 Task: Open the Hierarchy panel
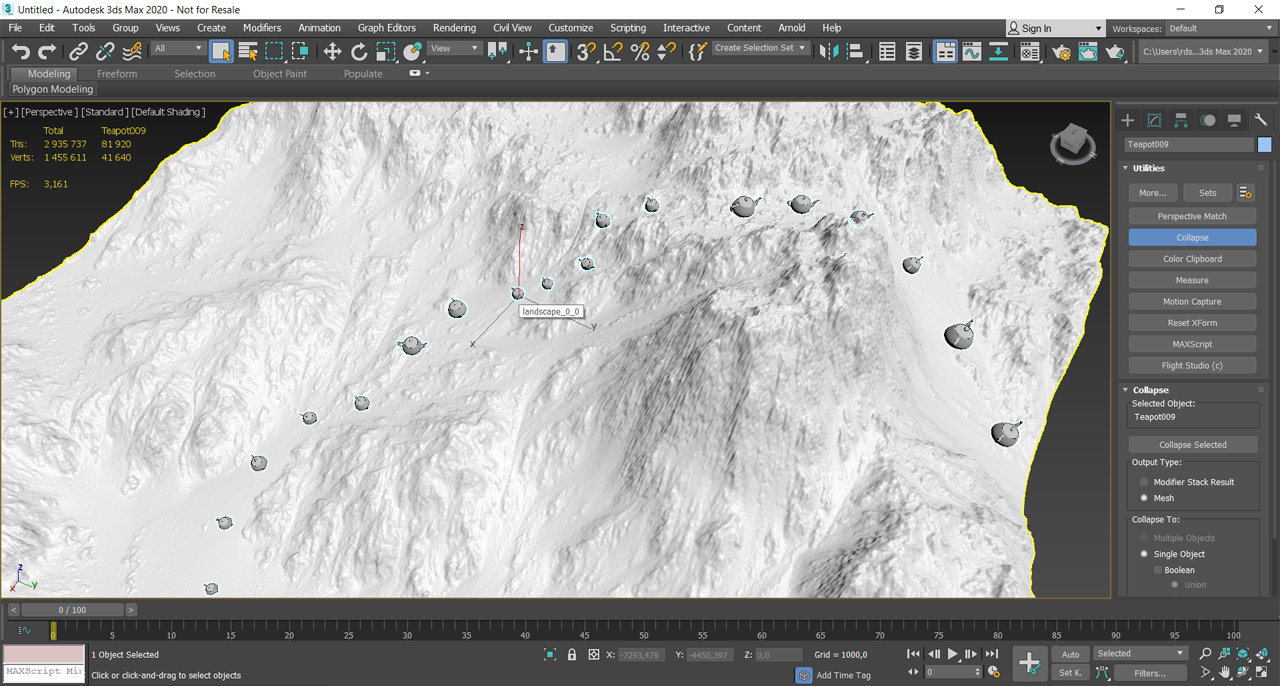[1181, 120]
